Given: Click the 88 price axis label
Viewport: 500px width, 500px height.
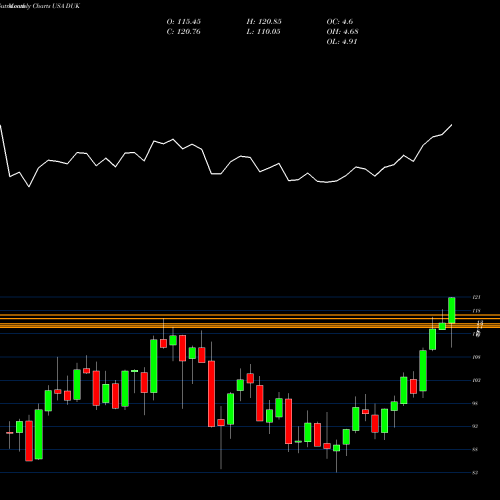Looking at the screenshot, I should pos(475,449).
